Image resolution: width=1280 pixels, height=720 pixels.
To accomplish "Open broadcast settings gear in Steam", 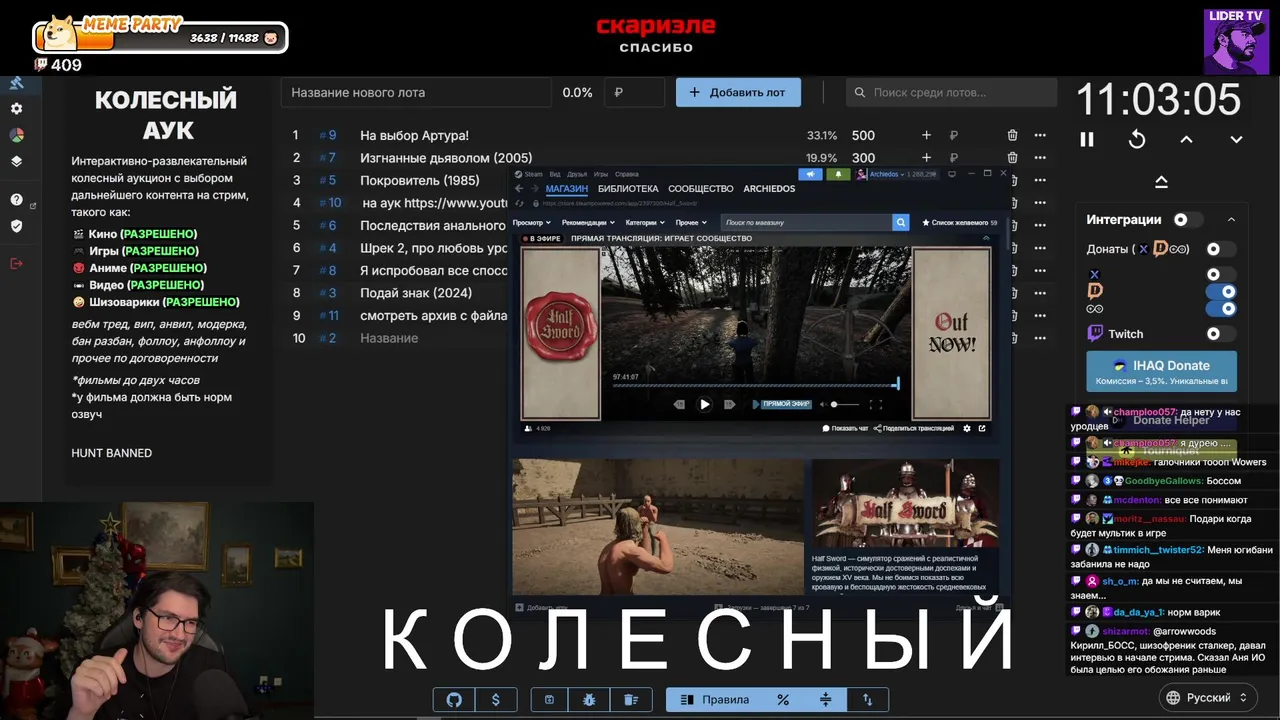I will (966, 428).
